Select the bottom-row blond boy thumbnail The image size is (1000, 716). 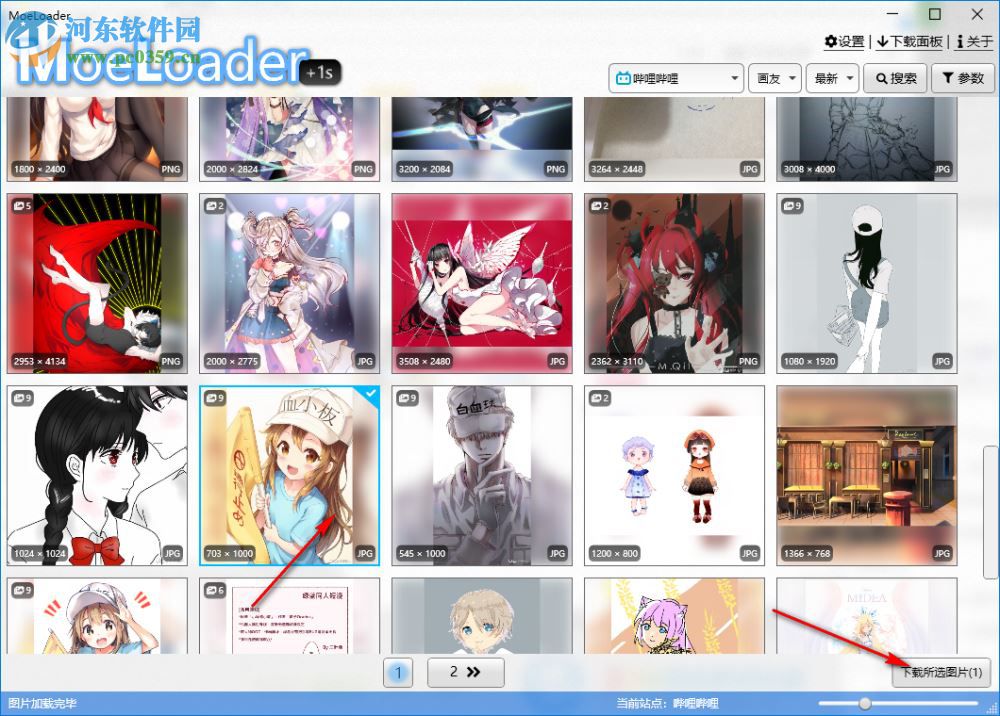pos(482,616)
